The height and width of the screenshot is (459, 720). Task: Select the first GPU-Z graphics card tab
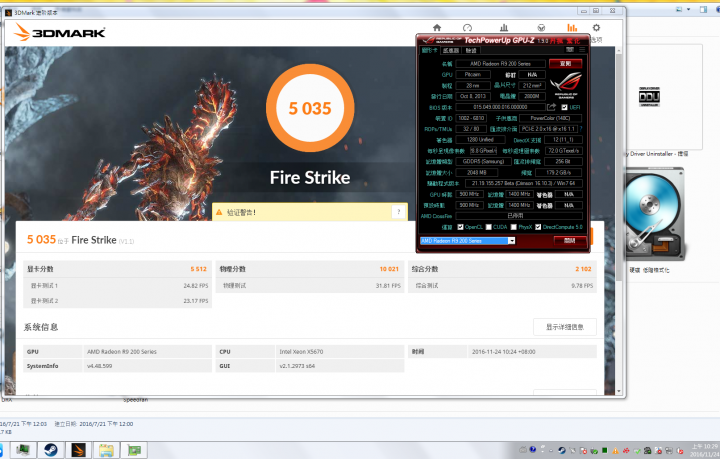pyautogui.click(x=430, y=50)
